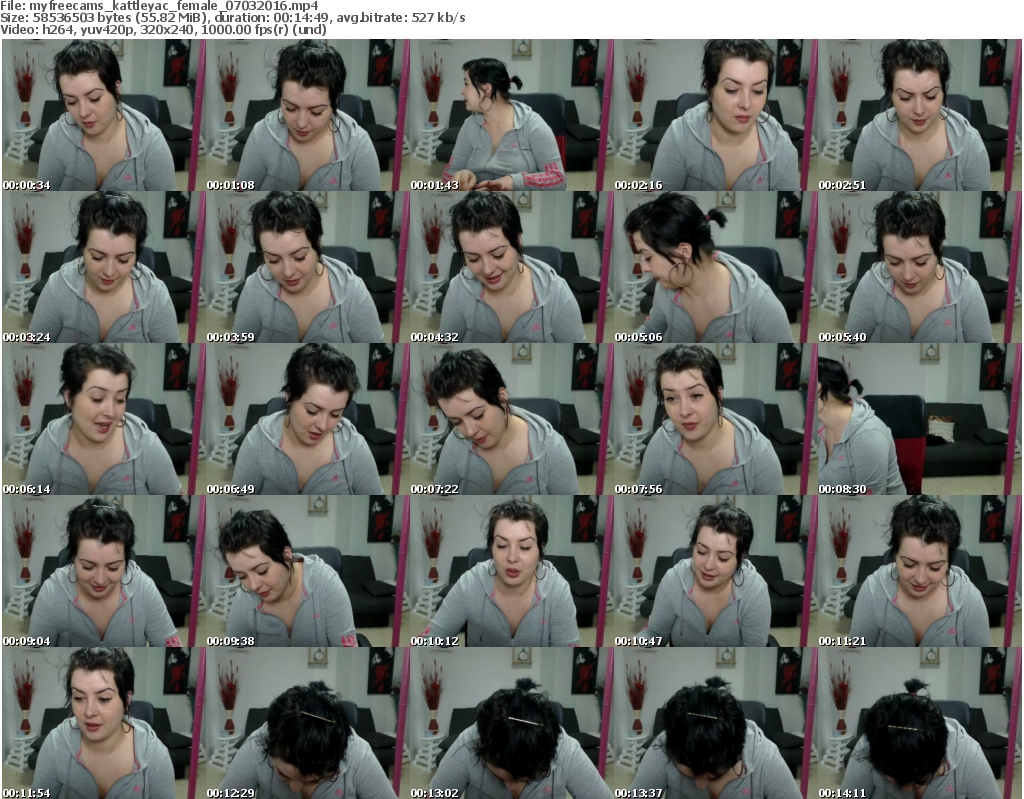
Task: Select the thumbnail timestamped 00:07:56
Action: [x=714, y=420]
